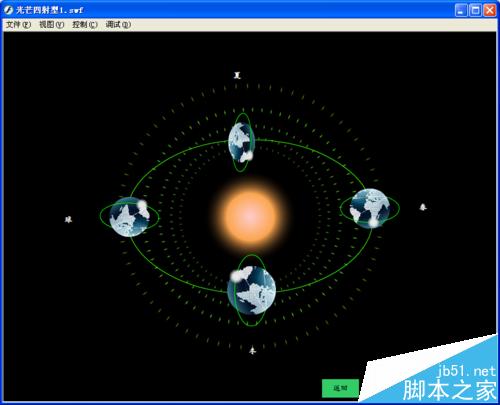
Task: Open the 文件(F) menu
Action: [18, 25]
